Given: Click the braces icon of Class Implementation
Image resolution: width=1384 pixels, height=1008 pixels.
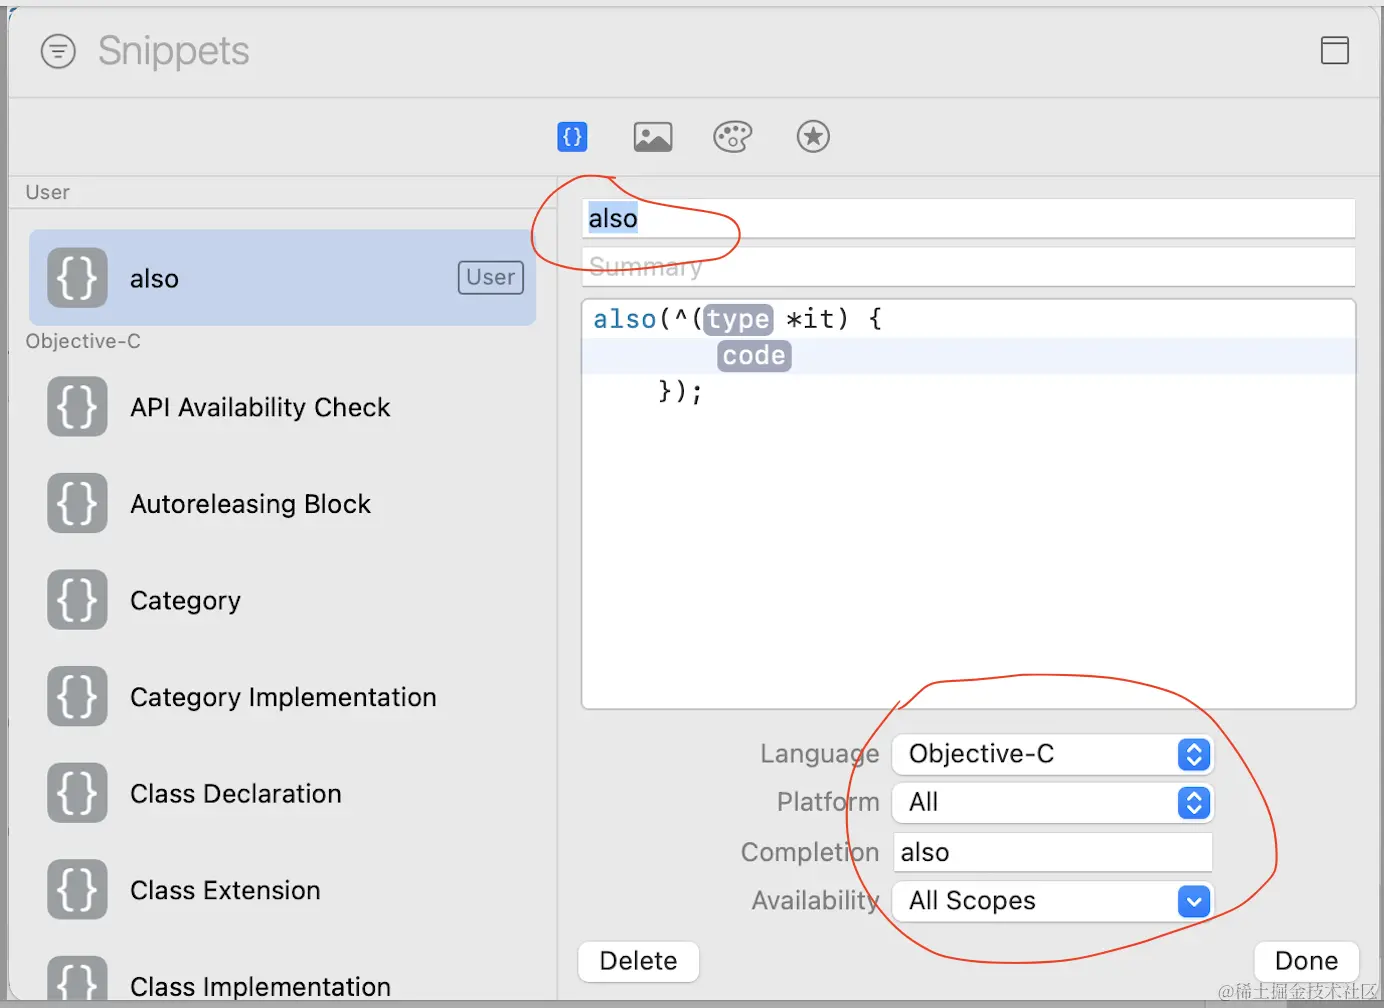Looking at the screenshot, I should (77, 980).
